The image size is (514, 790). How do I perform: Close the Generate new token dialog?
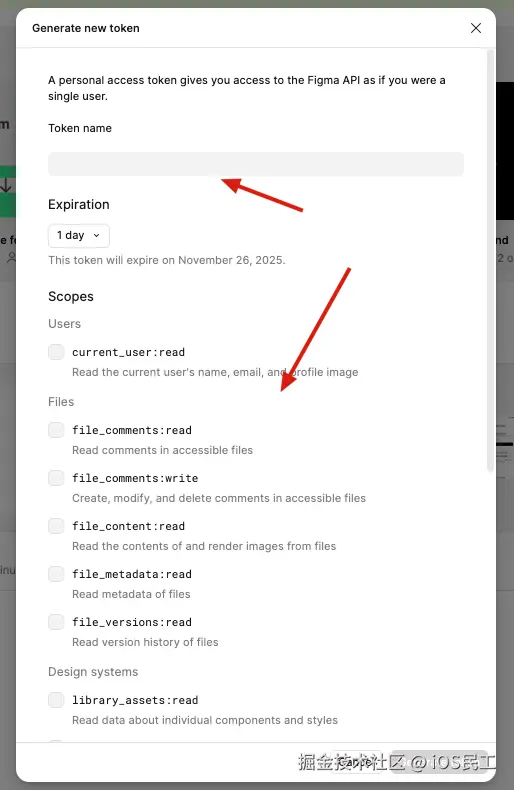[476, 28]
